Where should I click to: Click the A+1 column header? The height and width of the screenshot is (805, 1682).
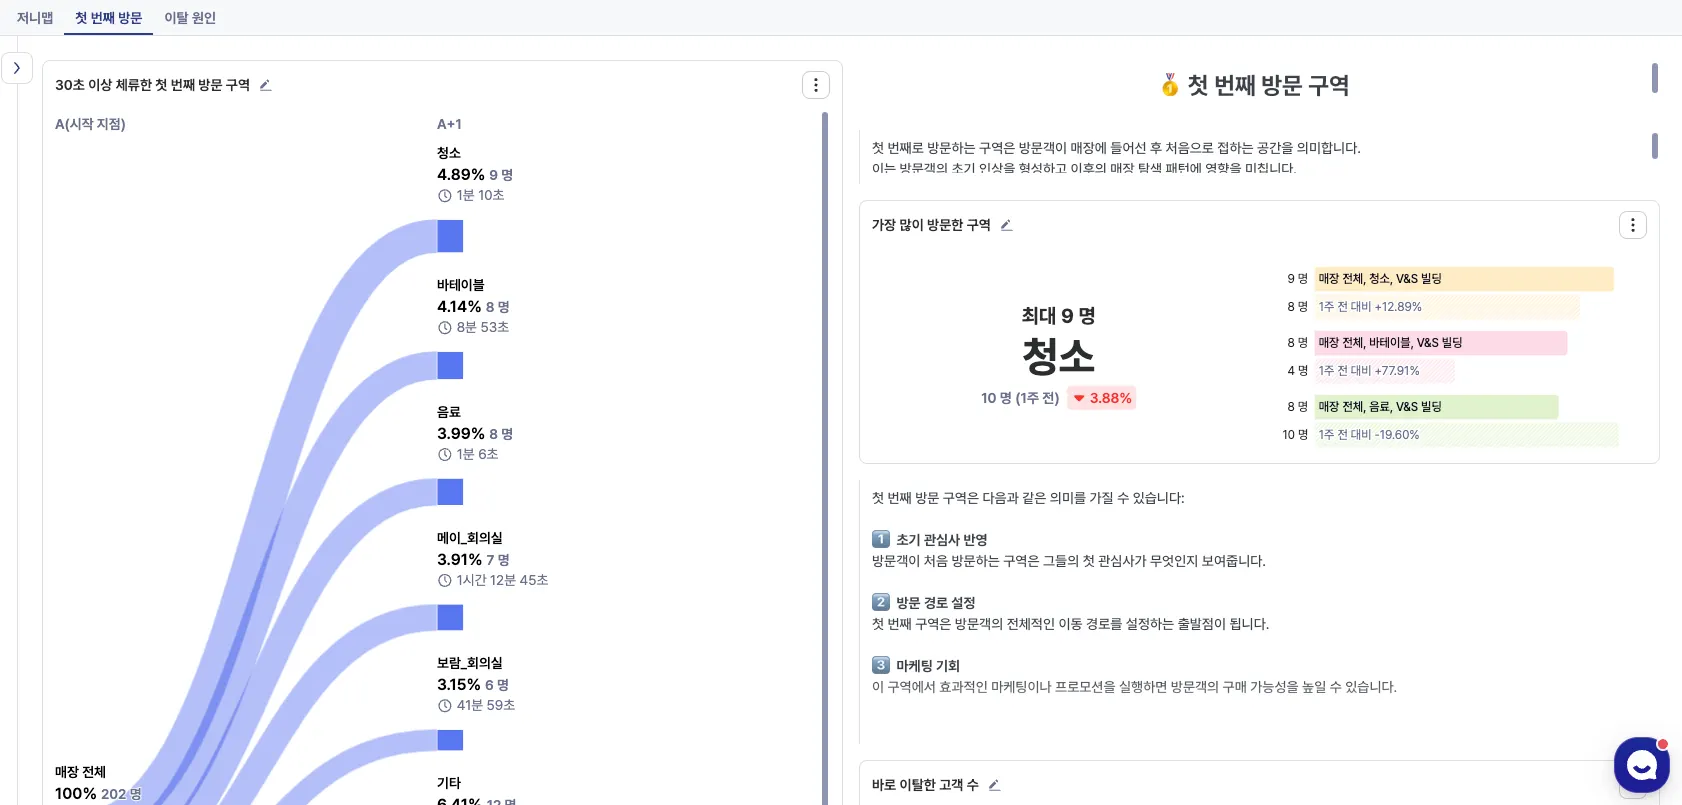pos(449,124)
